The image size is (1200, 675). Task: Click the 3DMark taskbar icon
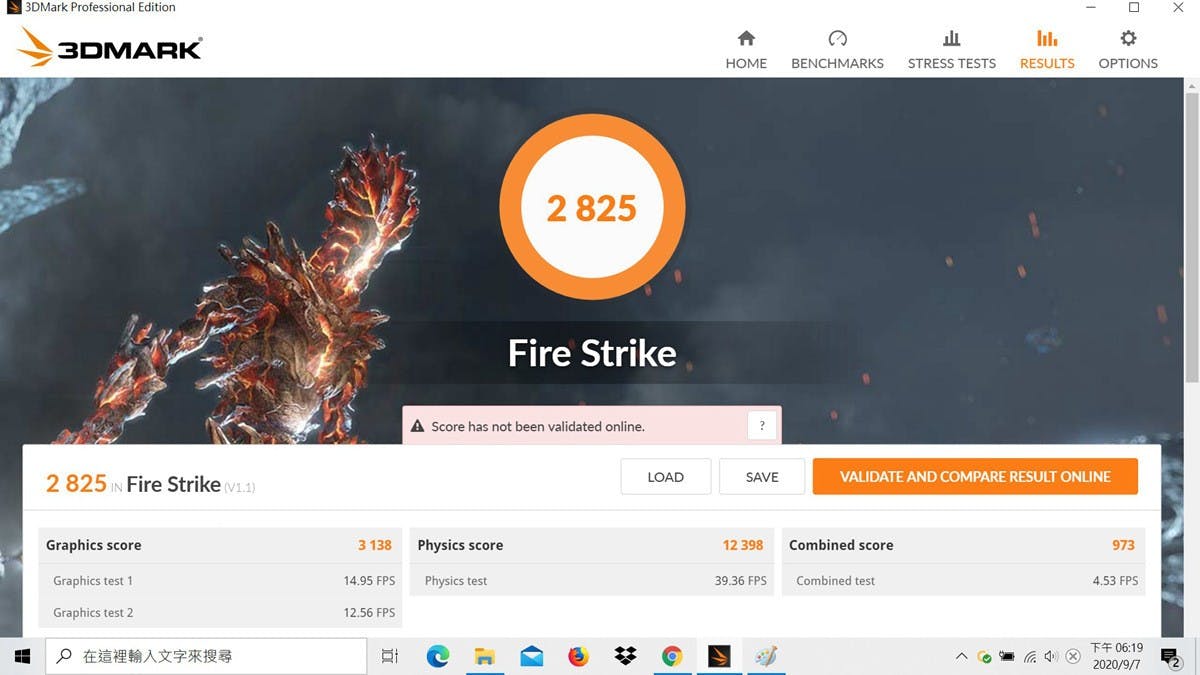(x=719, y=656)
